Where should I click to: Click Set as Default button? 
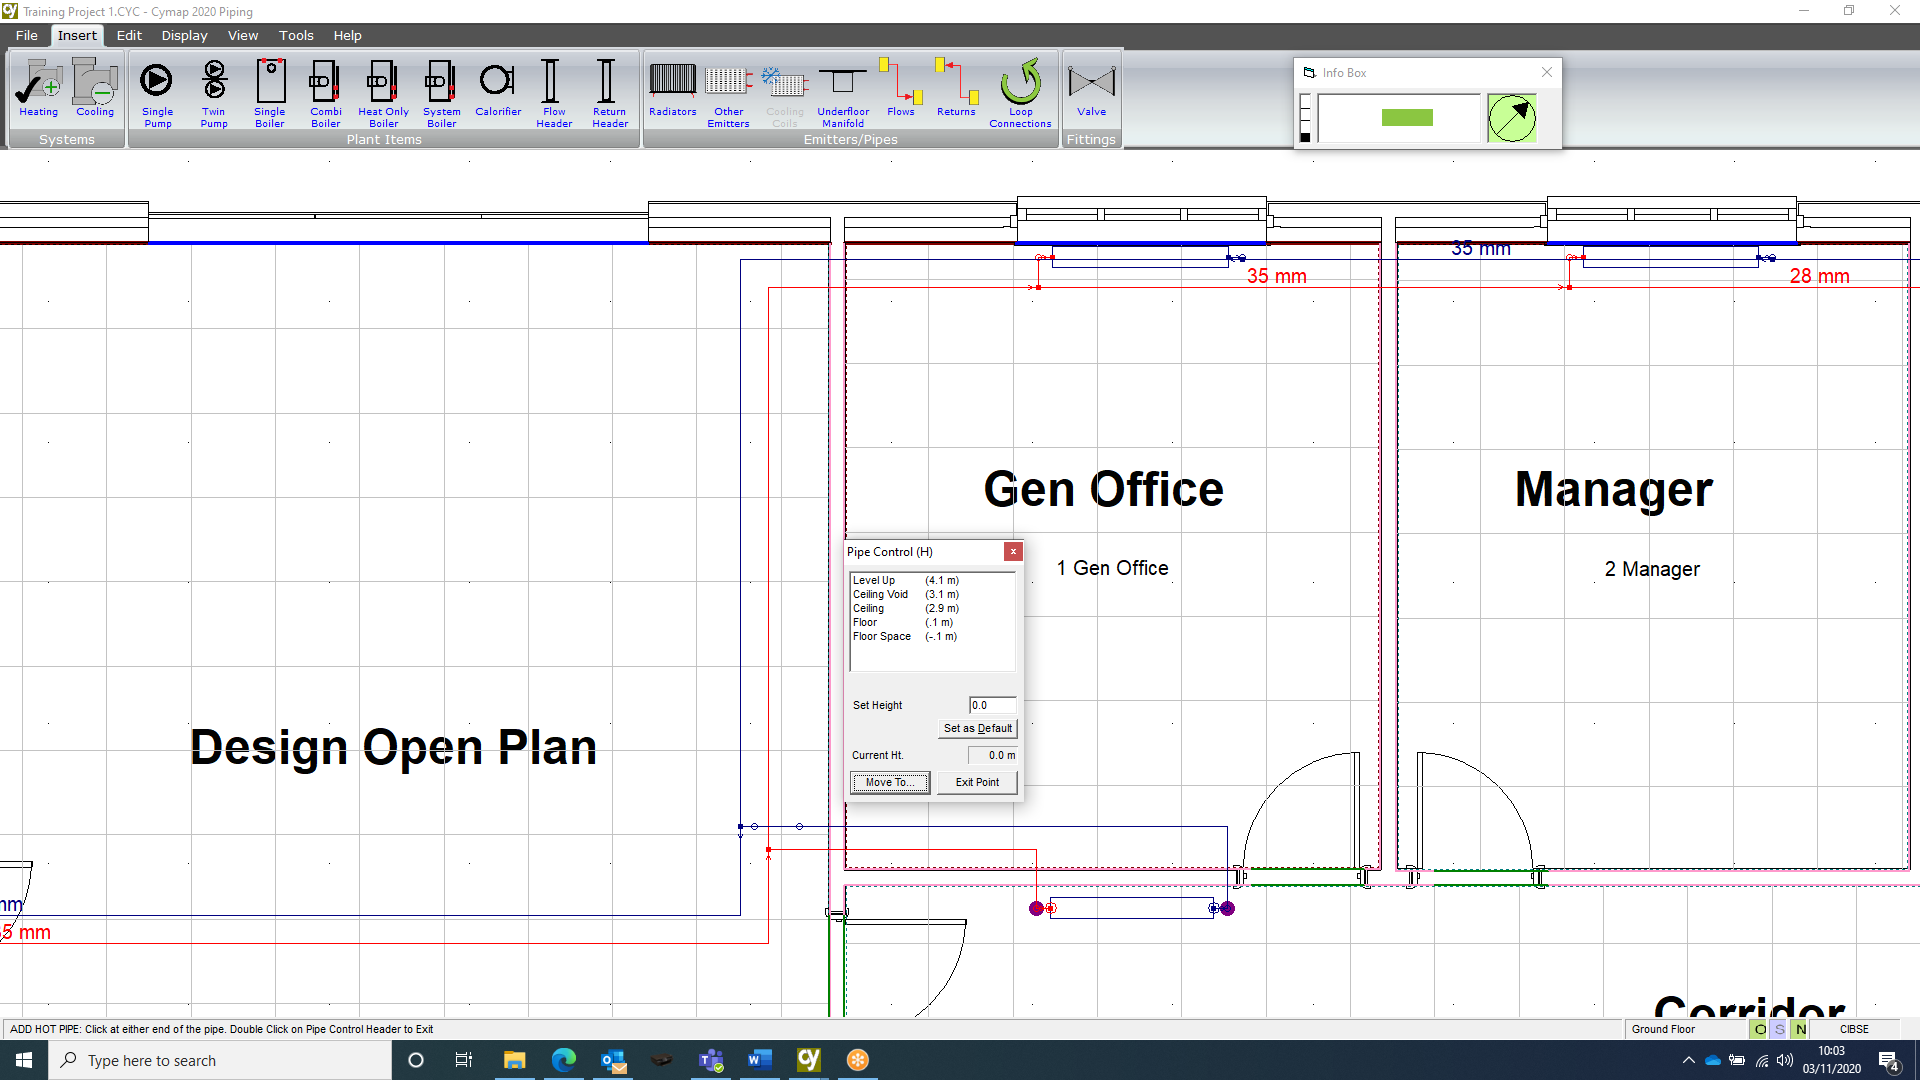point(977,728)
